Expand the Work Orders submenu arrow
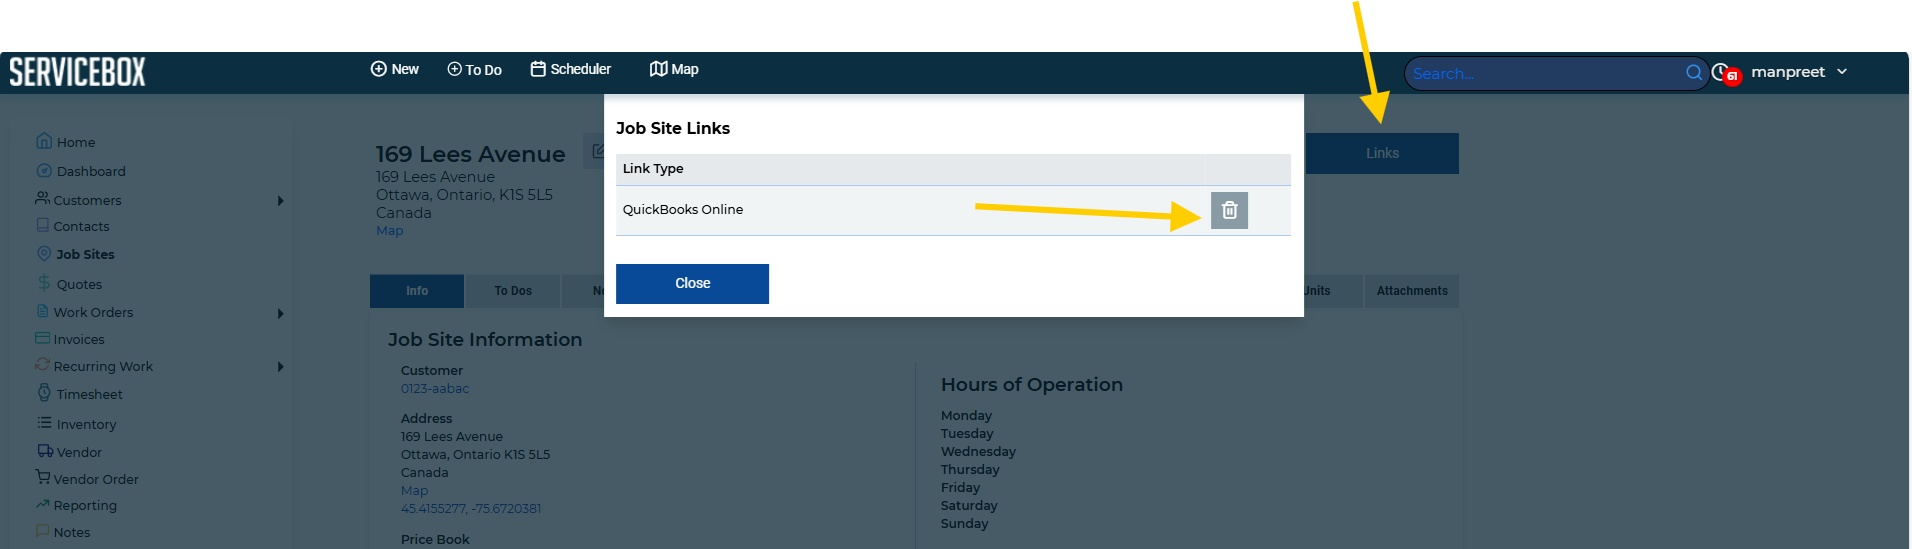The width and height of the screenshot is (1912, 549). [x=281, y=314]
